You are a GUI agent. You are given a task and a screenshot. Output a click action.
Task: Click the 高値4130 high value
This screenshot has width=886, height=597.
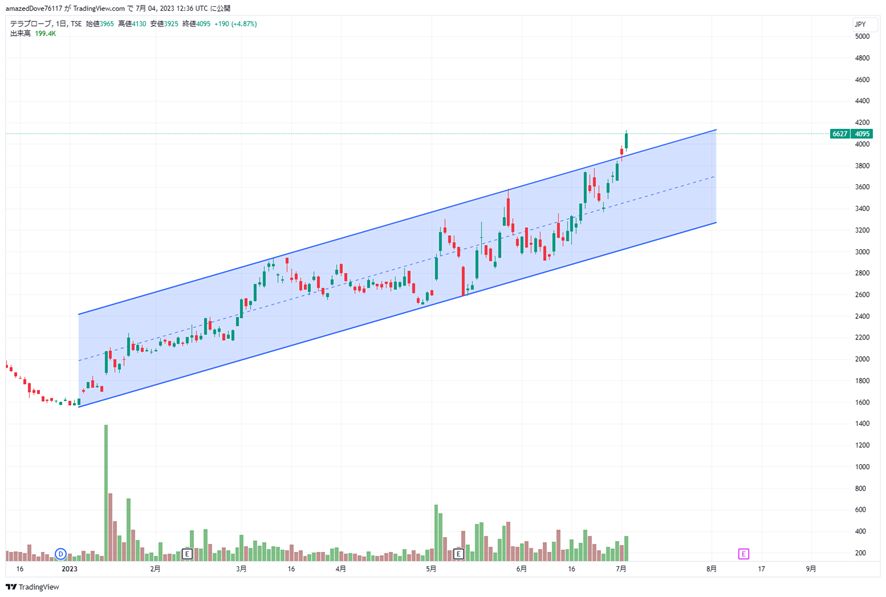(x=132, y=24)
